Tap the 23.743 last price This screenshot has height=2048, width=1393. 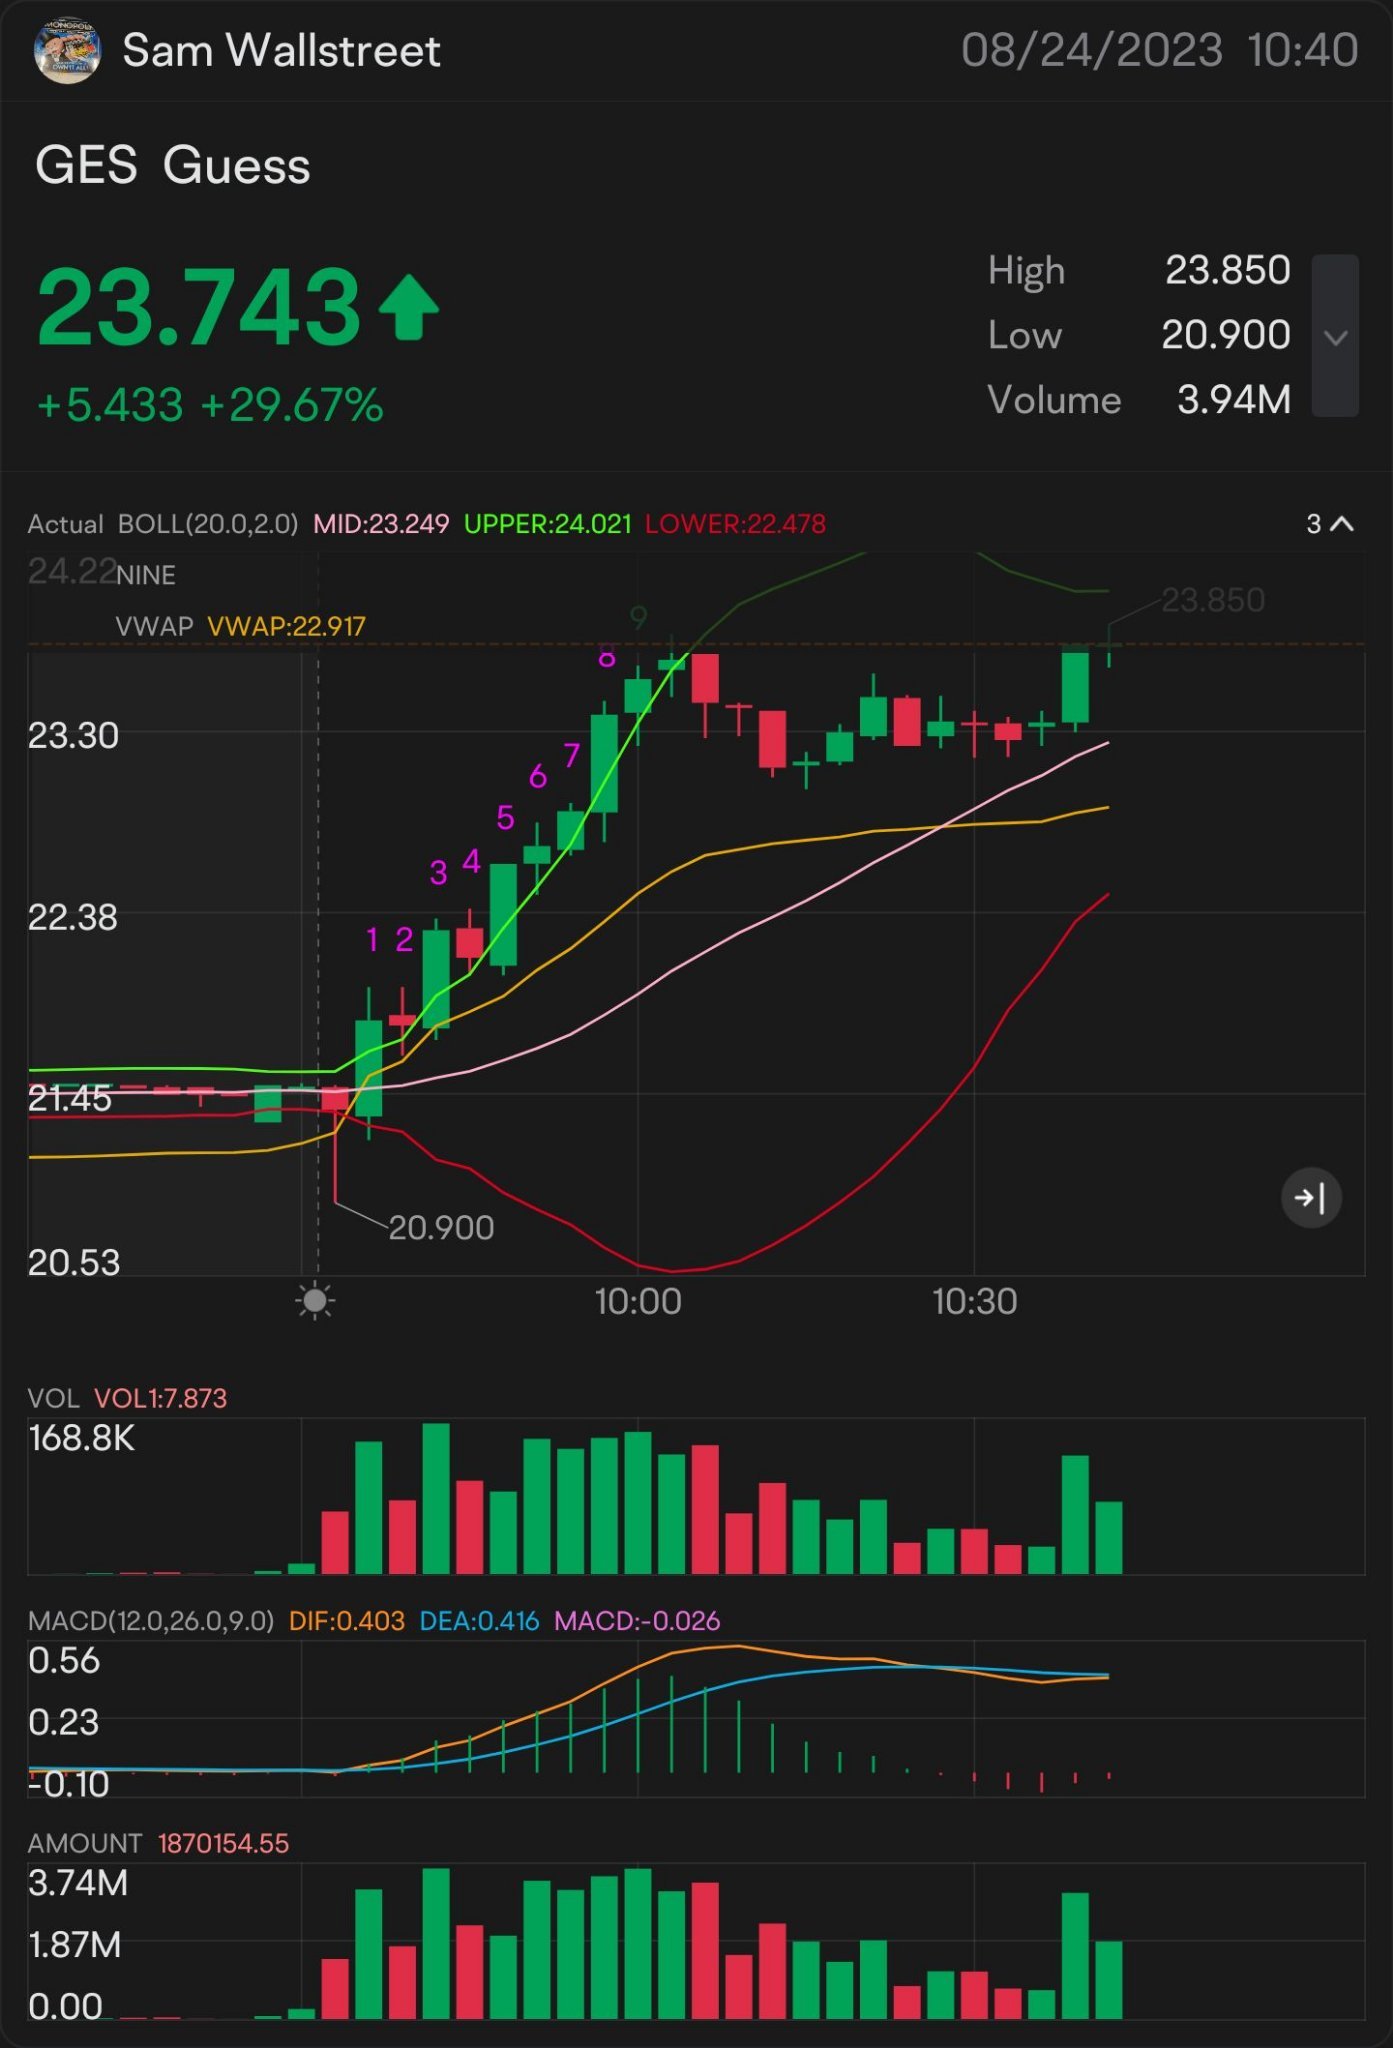click(x=198, y=308)
